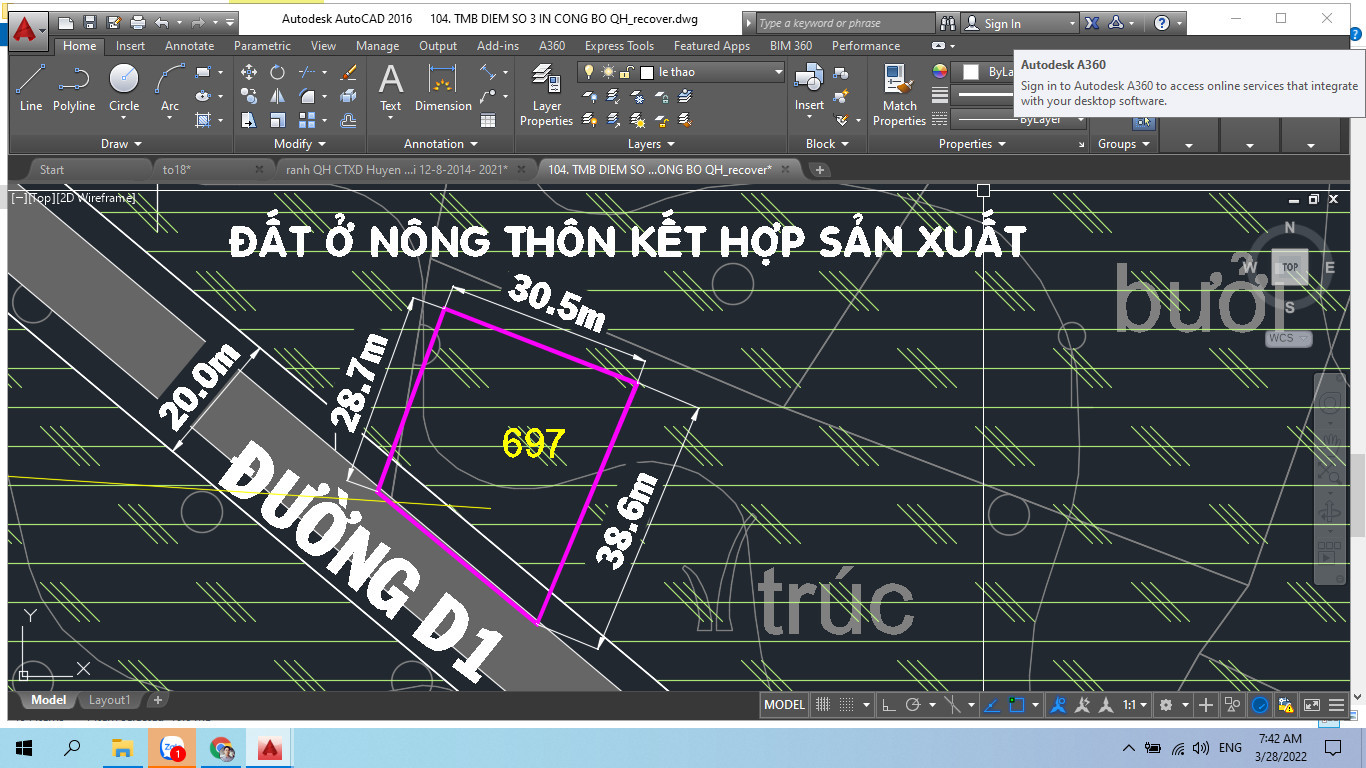
Task: Expand the Block panel
Action: click(827, 144)
